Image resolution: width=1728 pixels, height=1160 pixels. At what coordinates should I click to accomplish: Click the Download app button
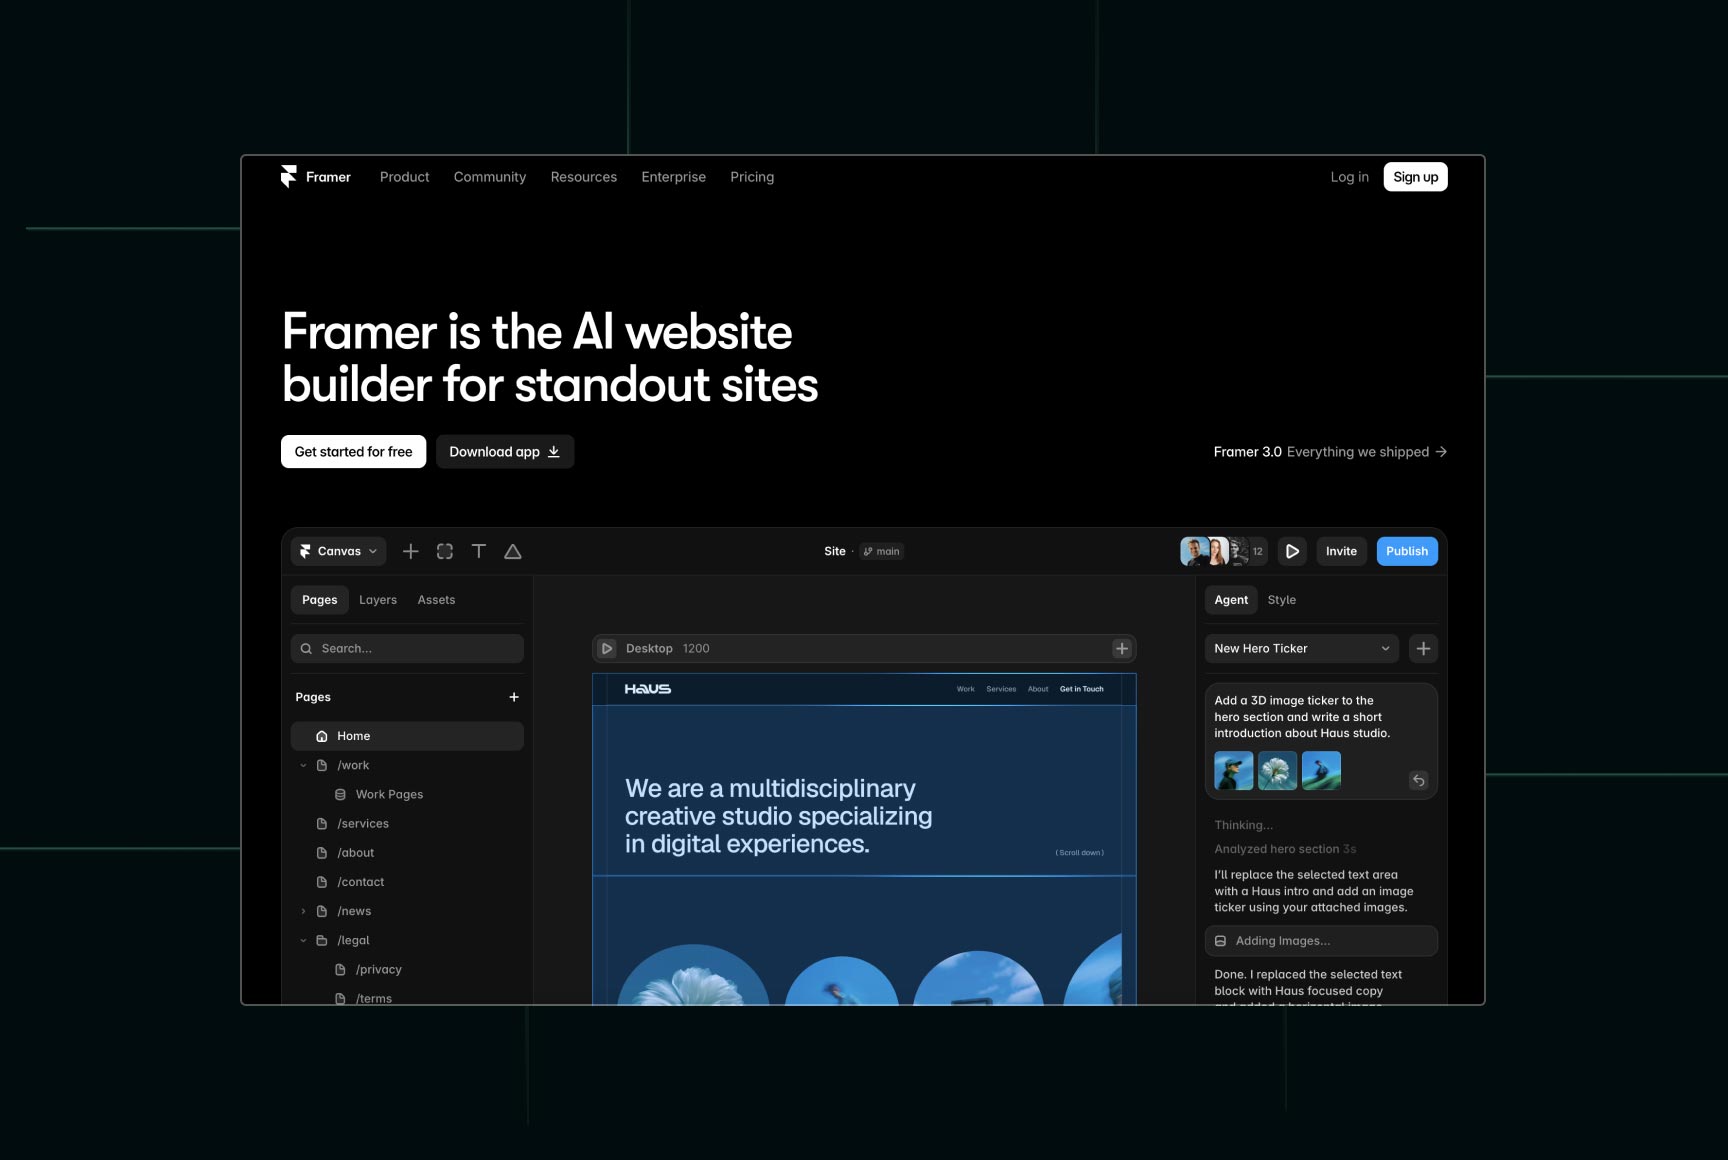click(x=505, y=452)
